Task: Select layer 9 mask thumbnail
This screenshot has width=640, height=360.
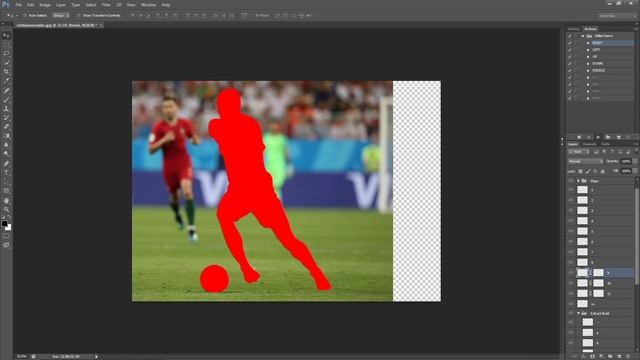Action: point(598,273)
